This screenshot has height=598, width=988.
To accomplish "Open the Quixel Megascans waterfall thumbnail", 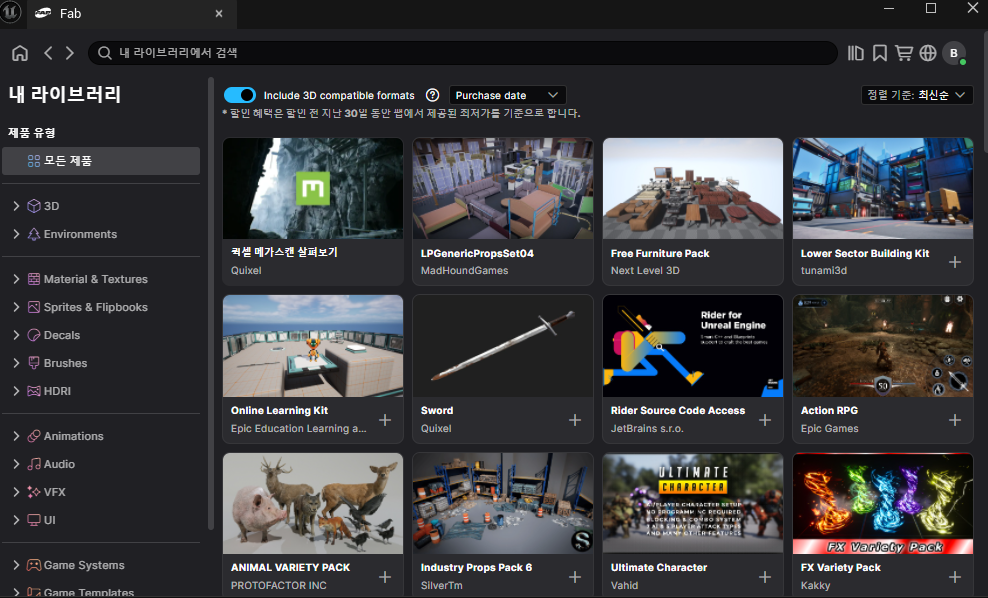I will [x=313, y=188].
